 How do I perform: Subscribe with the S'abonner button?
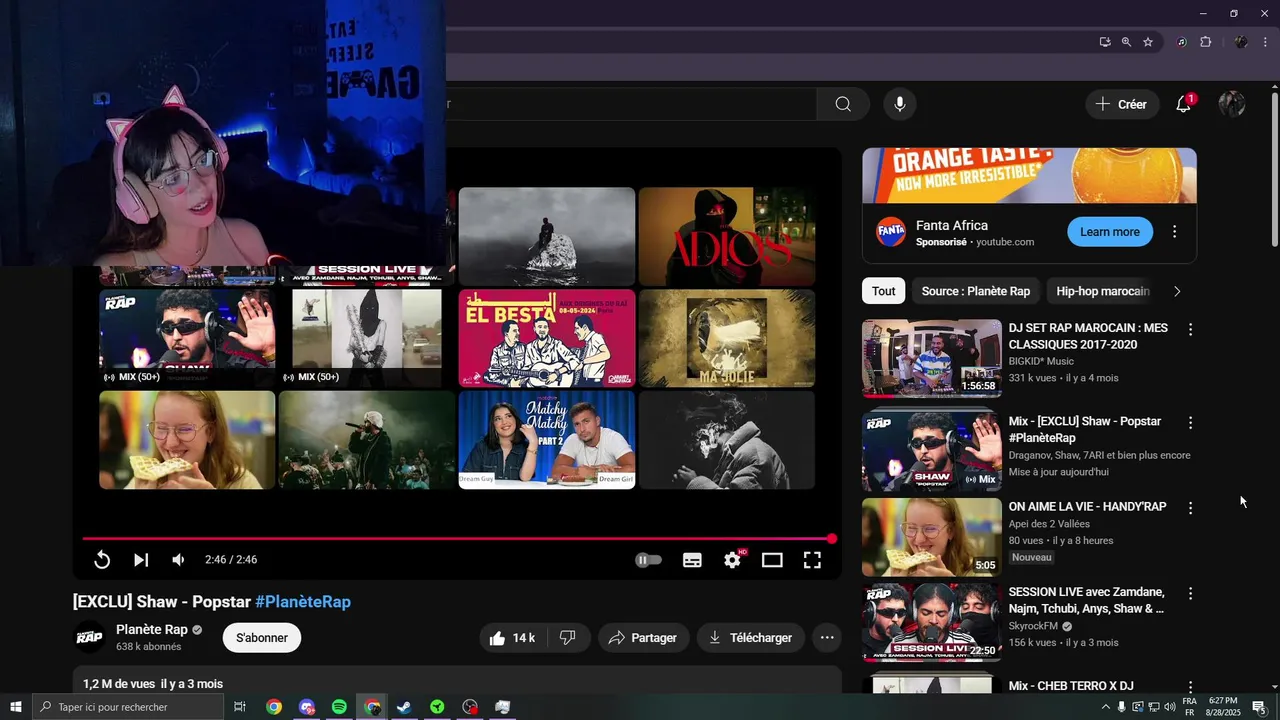click(x=262, y=638)
